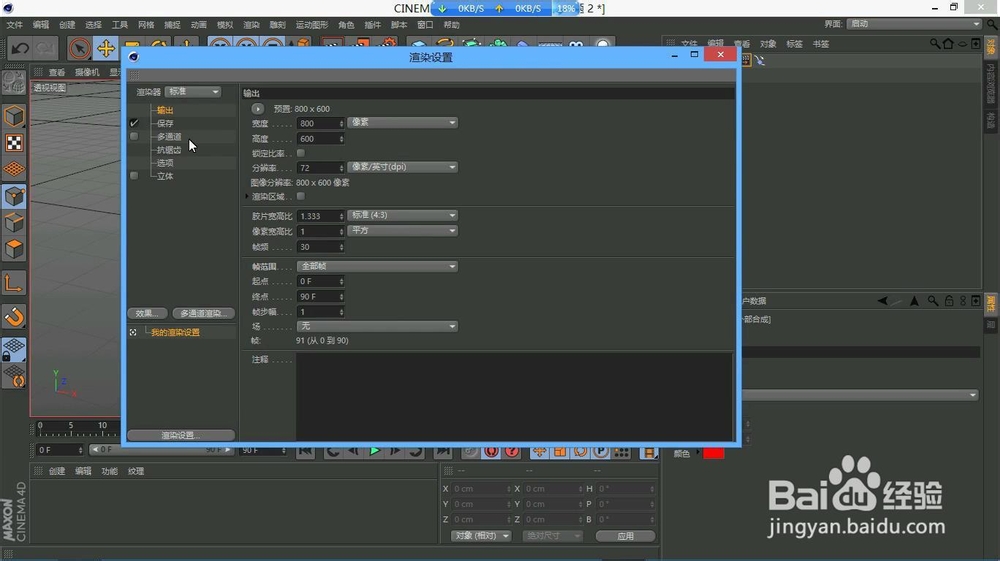Screen dimensions: 1000x561
Task: Click the 宽度 800 input field
Action: pyautogui.click(x=320, y=124)
